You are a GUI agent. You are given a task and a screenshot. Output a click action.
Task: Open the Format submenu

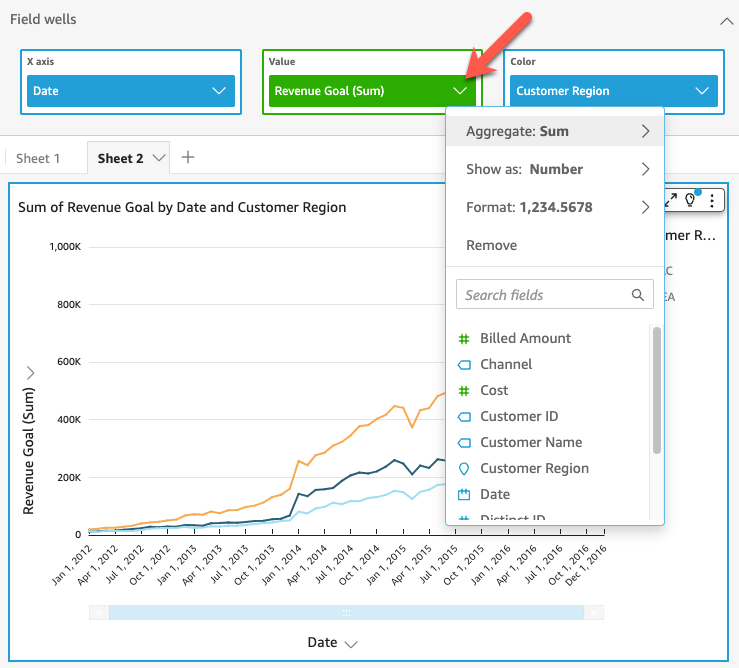click(x=556, y=207)
